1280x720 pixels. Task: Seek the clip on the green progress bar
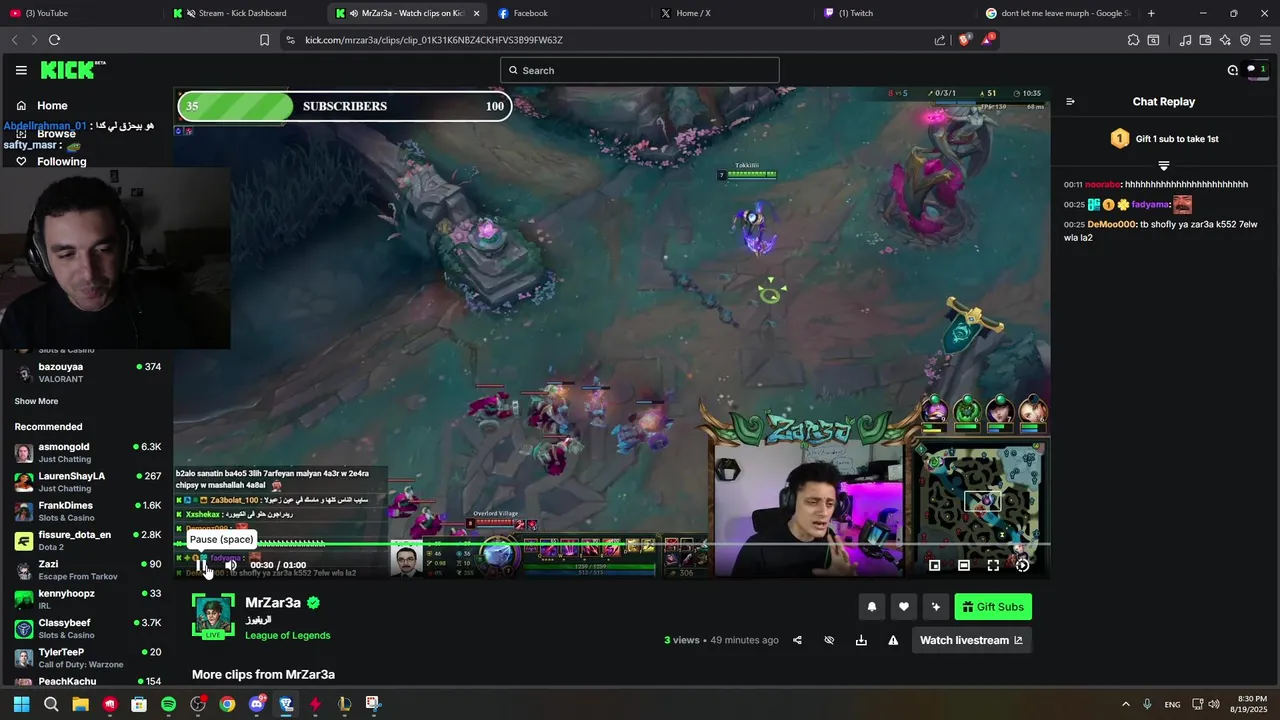[611, 544]
